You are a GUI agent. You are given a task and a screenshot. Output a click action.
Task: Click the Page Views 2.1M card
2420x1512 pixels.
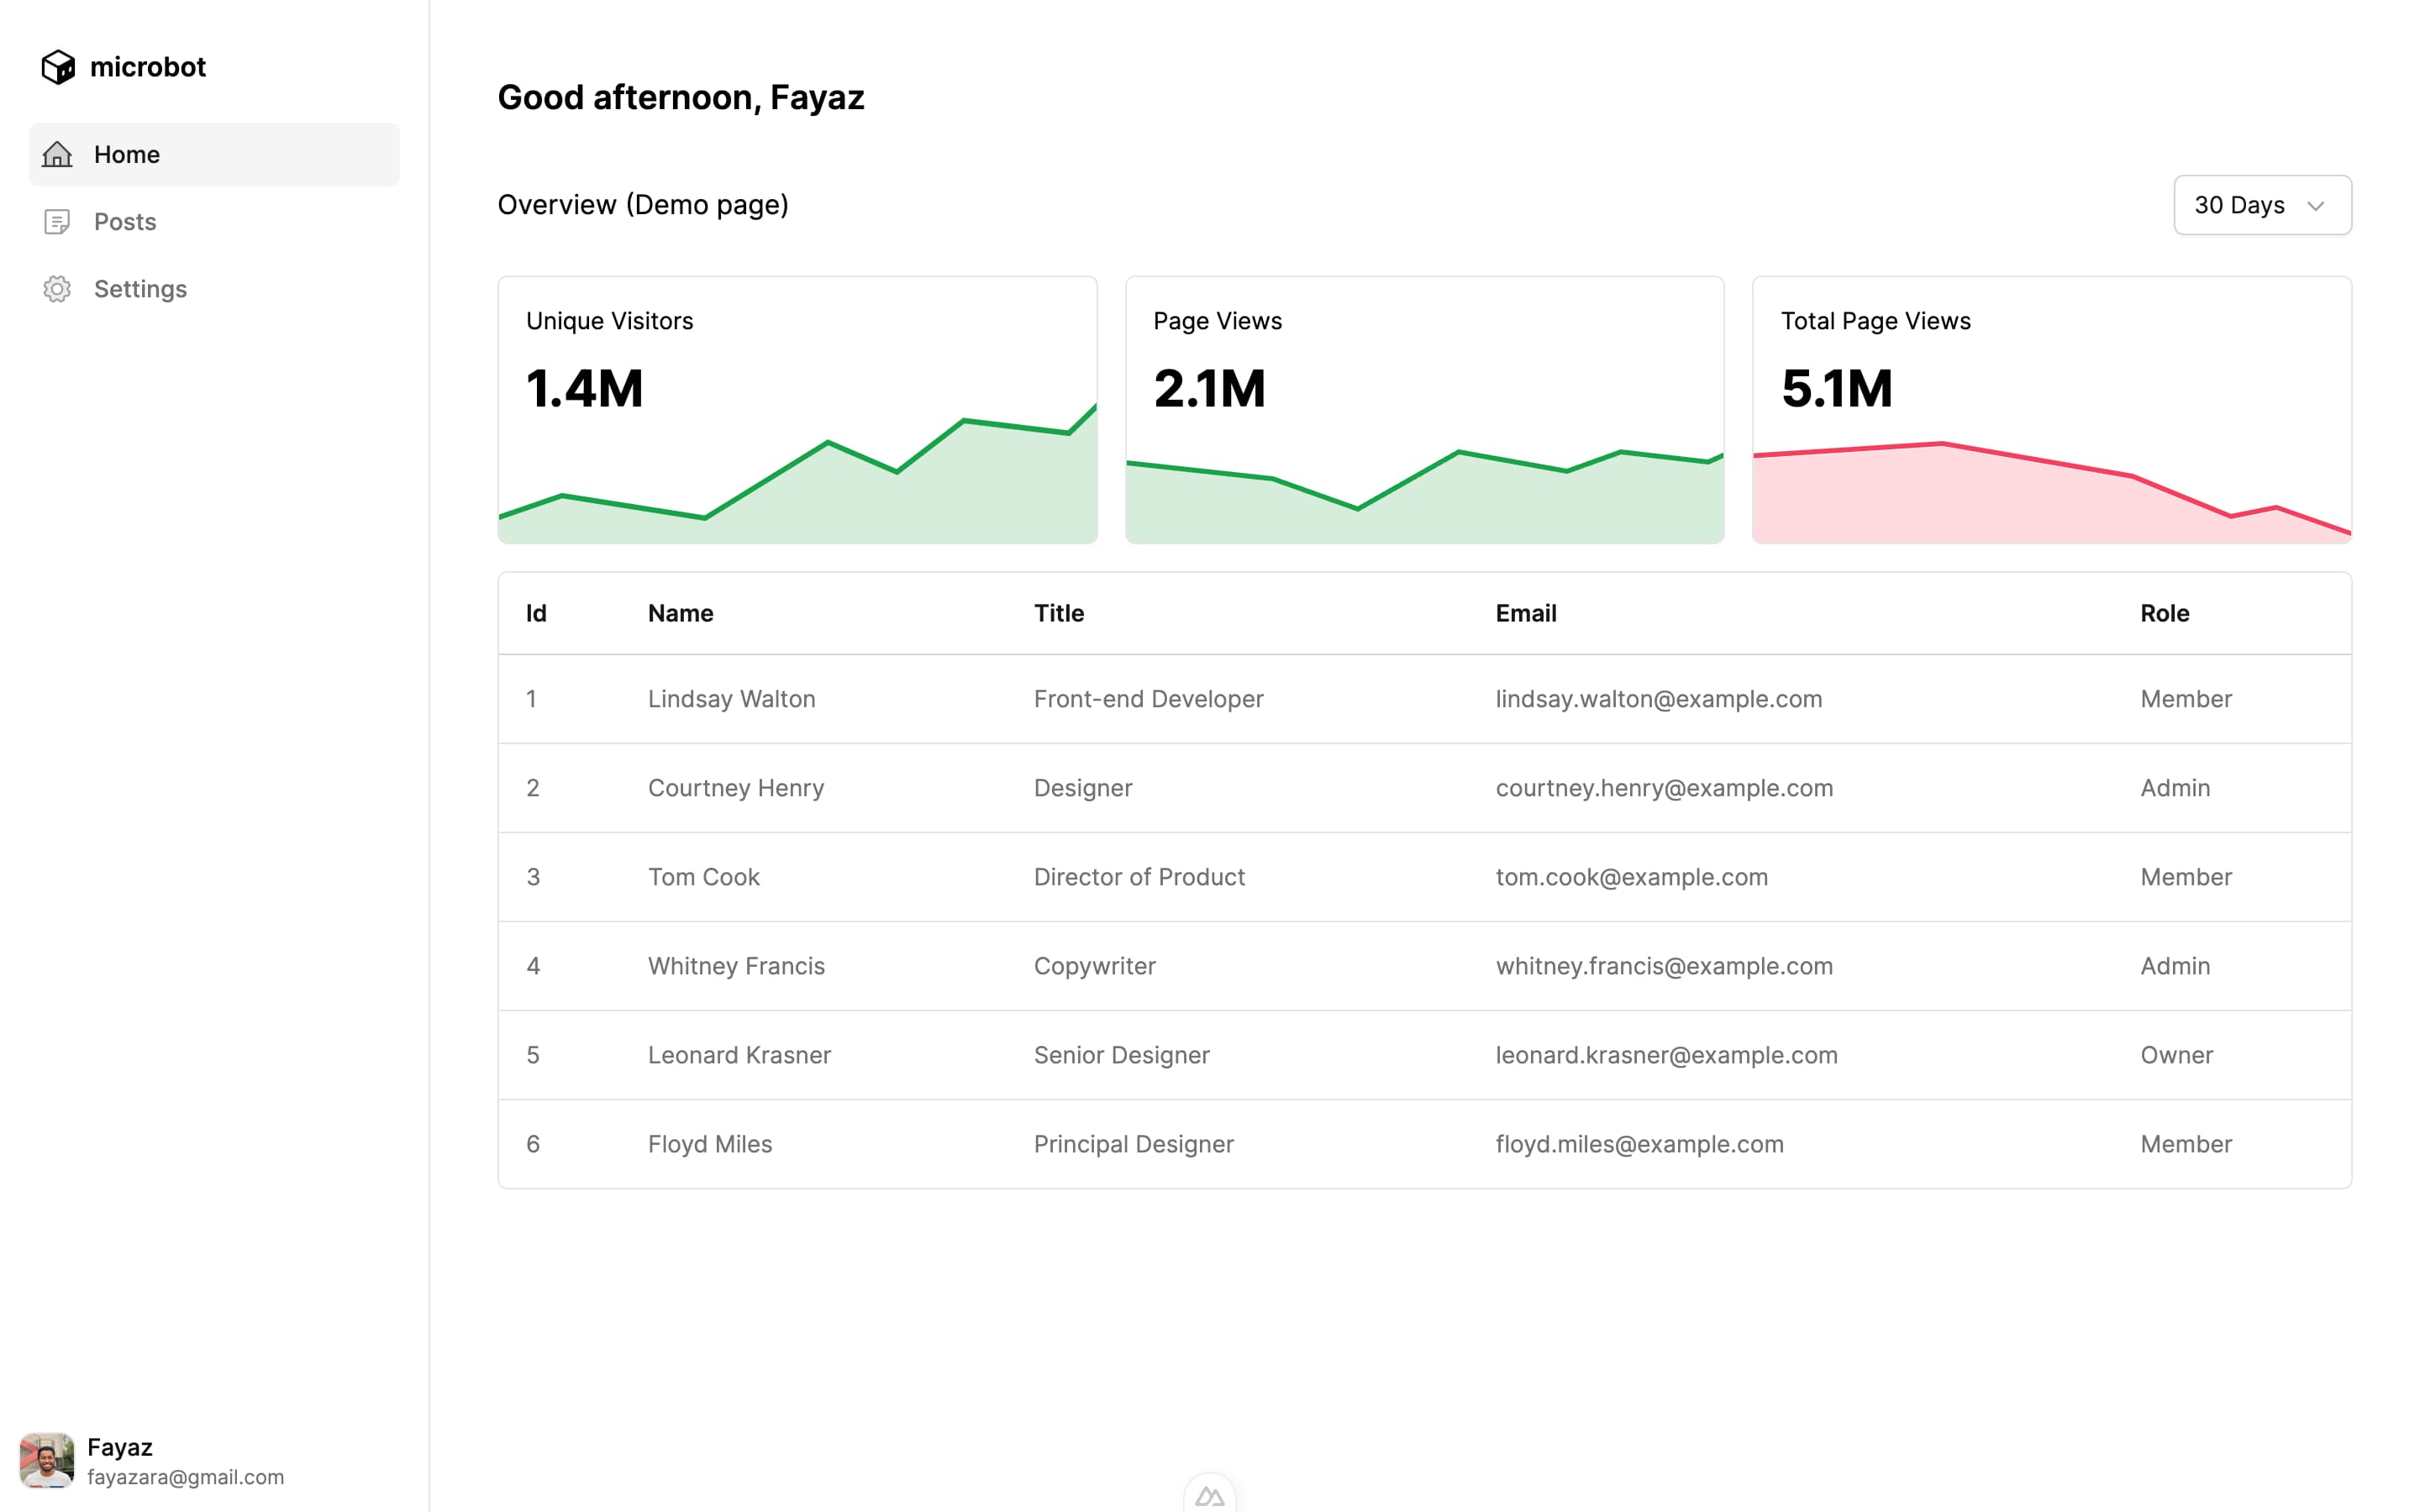[x=1424, y=410]
